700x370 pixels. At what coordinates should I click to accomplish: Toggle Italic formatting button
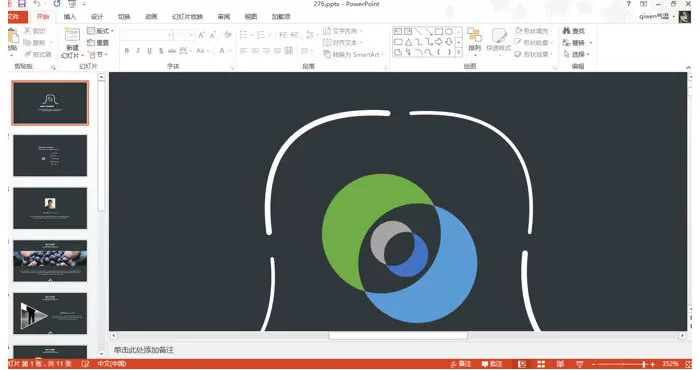(x=138, y=51)
